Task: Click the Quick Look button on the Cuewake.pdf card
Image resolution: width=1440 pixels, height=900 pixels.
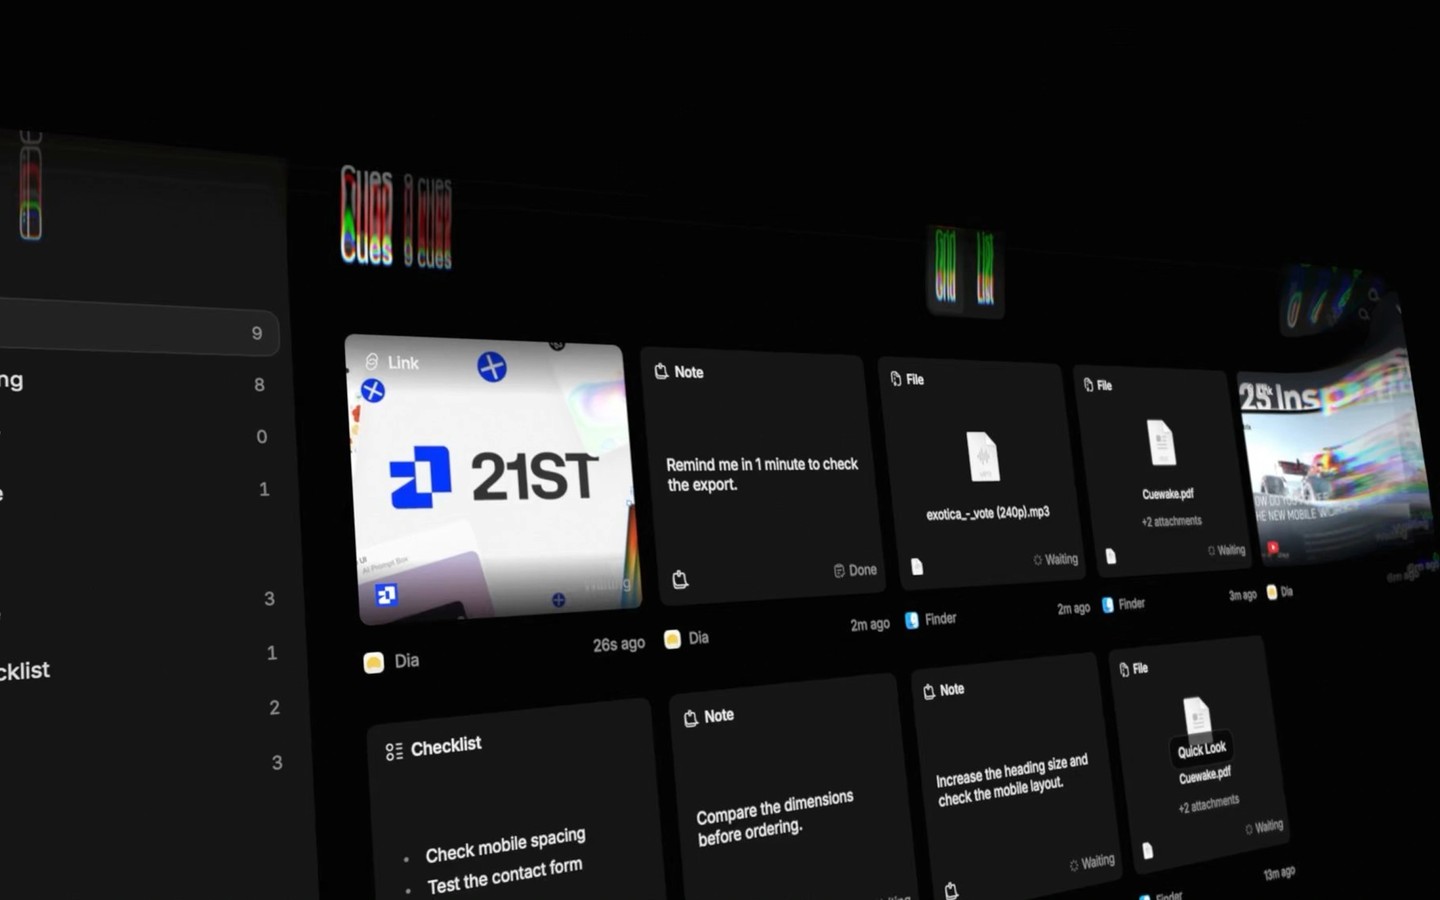Action: click(1201, 750)
